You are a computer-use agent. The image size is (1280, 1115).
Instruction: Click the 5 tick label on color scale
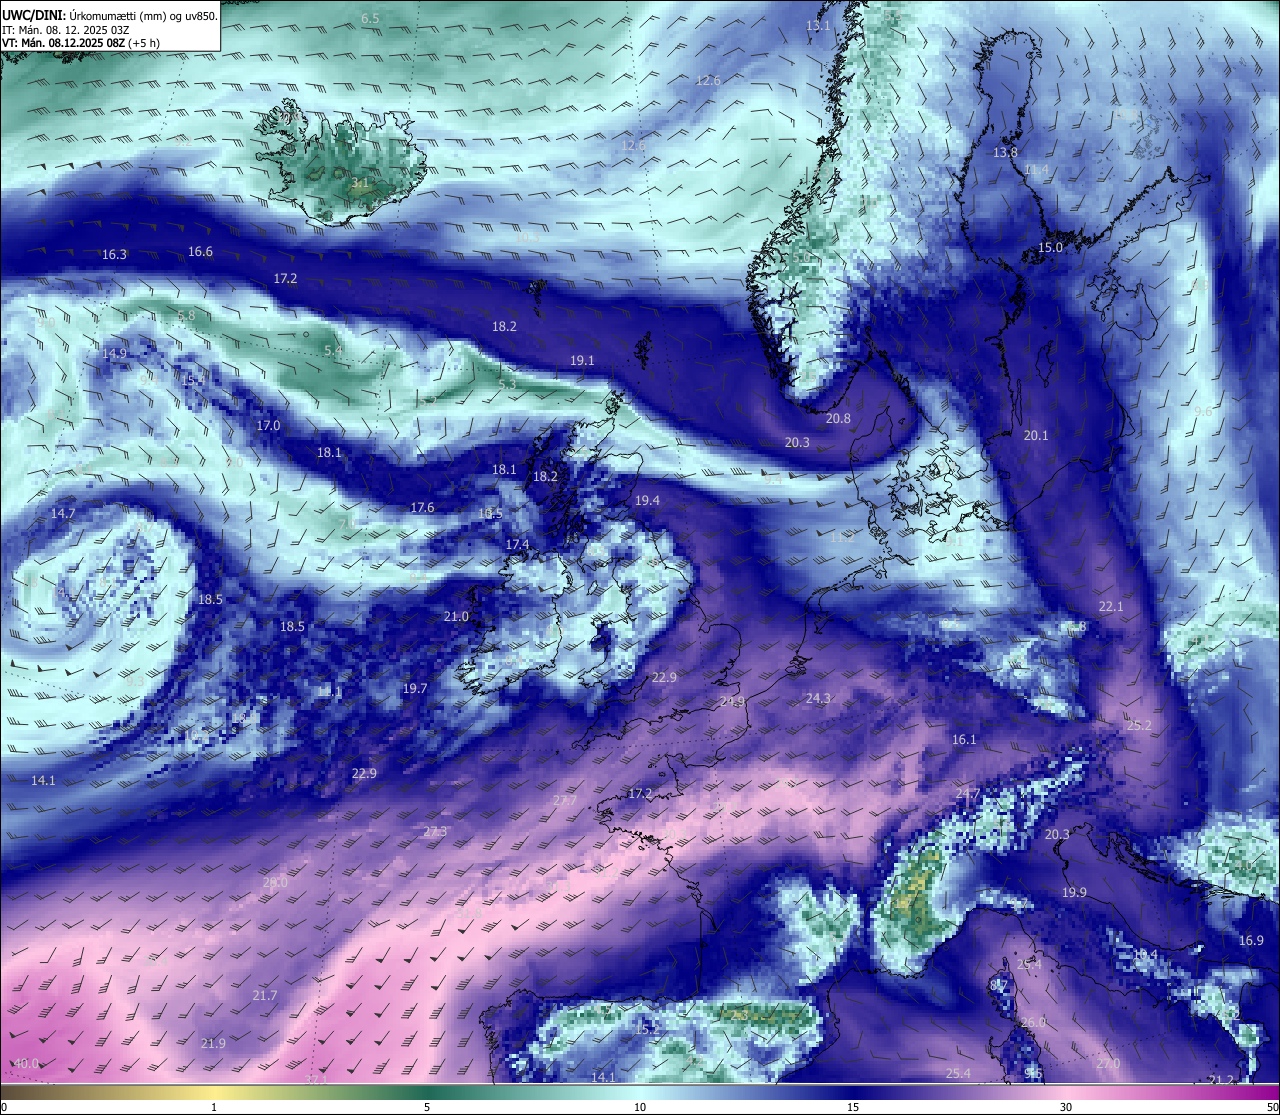click(x=427, y=1107)
